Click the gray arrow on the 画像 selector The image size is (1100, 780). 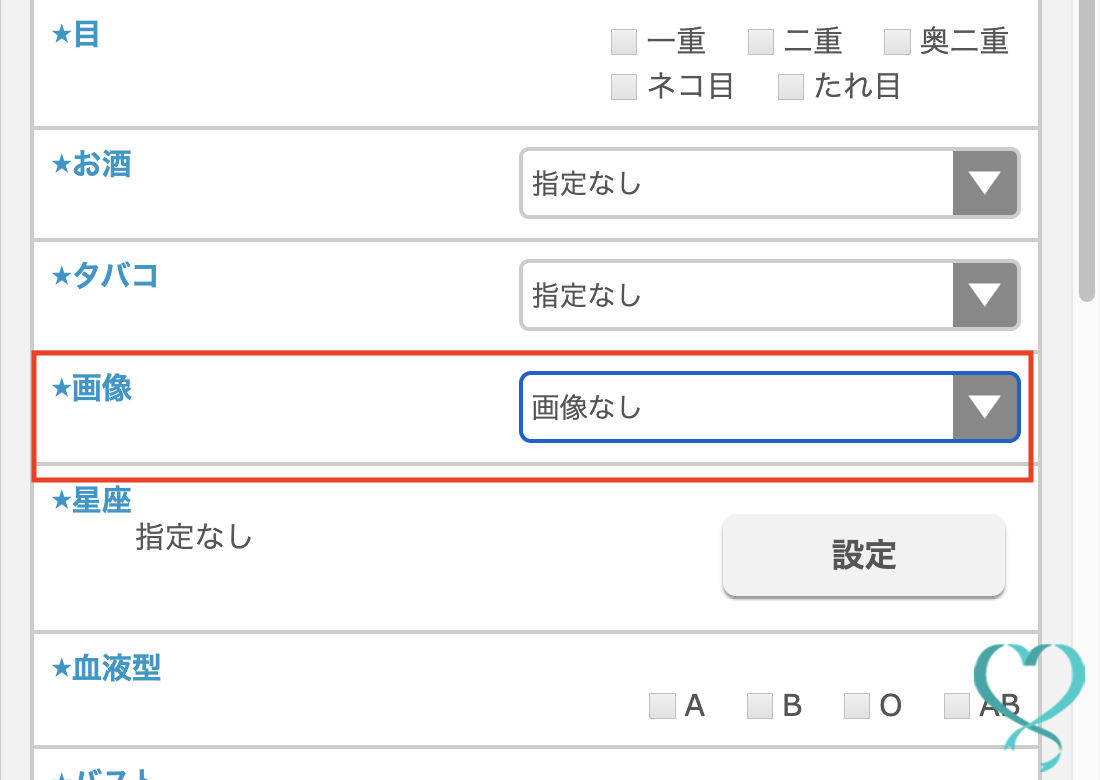(986, 406)
